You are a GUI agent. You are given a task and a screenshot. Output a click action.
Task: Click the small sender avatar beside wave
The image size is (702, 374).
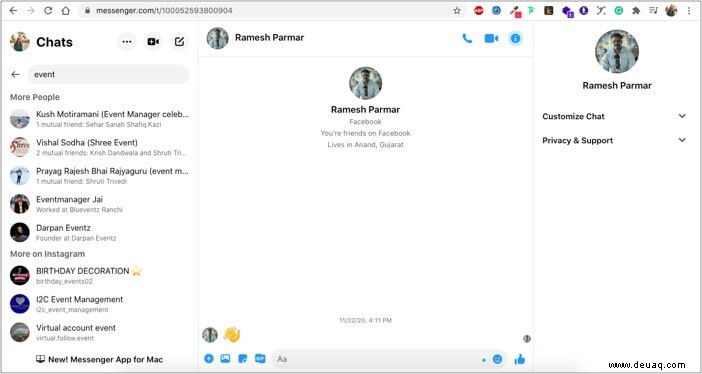click(x=210, y=335)
